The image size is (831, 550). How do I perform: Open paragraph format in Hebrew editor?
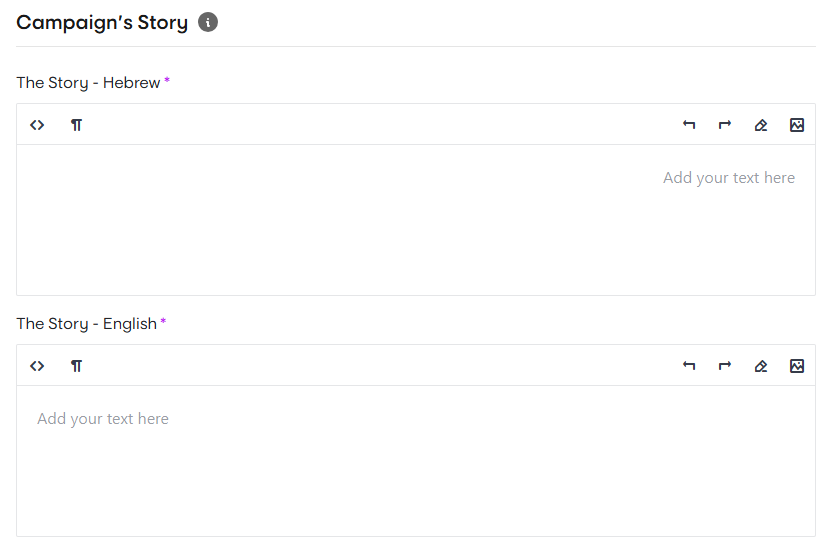(76, 125)
